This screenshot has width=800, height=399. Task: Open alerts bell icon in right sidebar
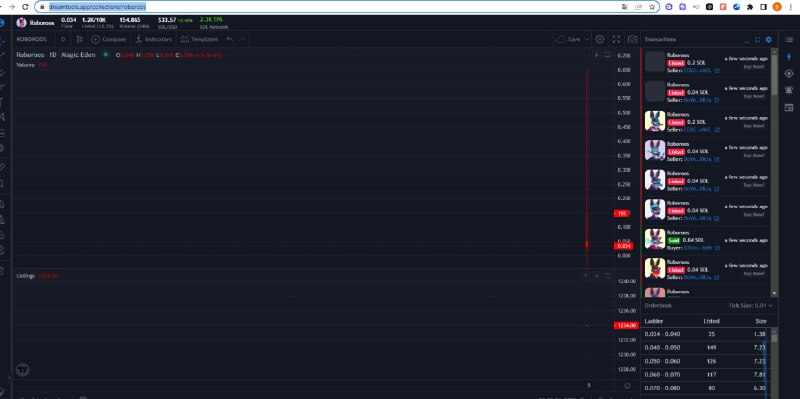coord(789,90)
